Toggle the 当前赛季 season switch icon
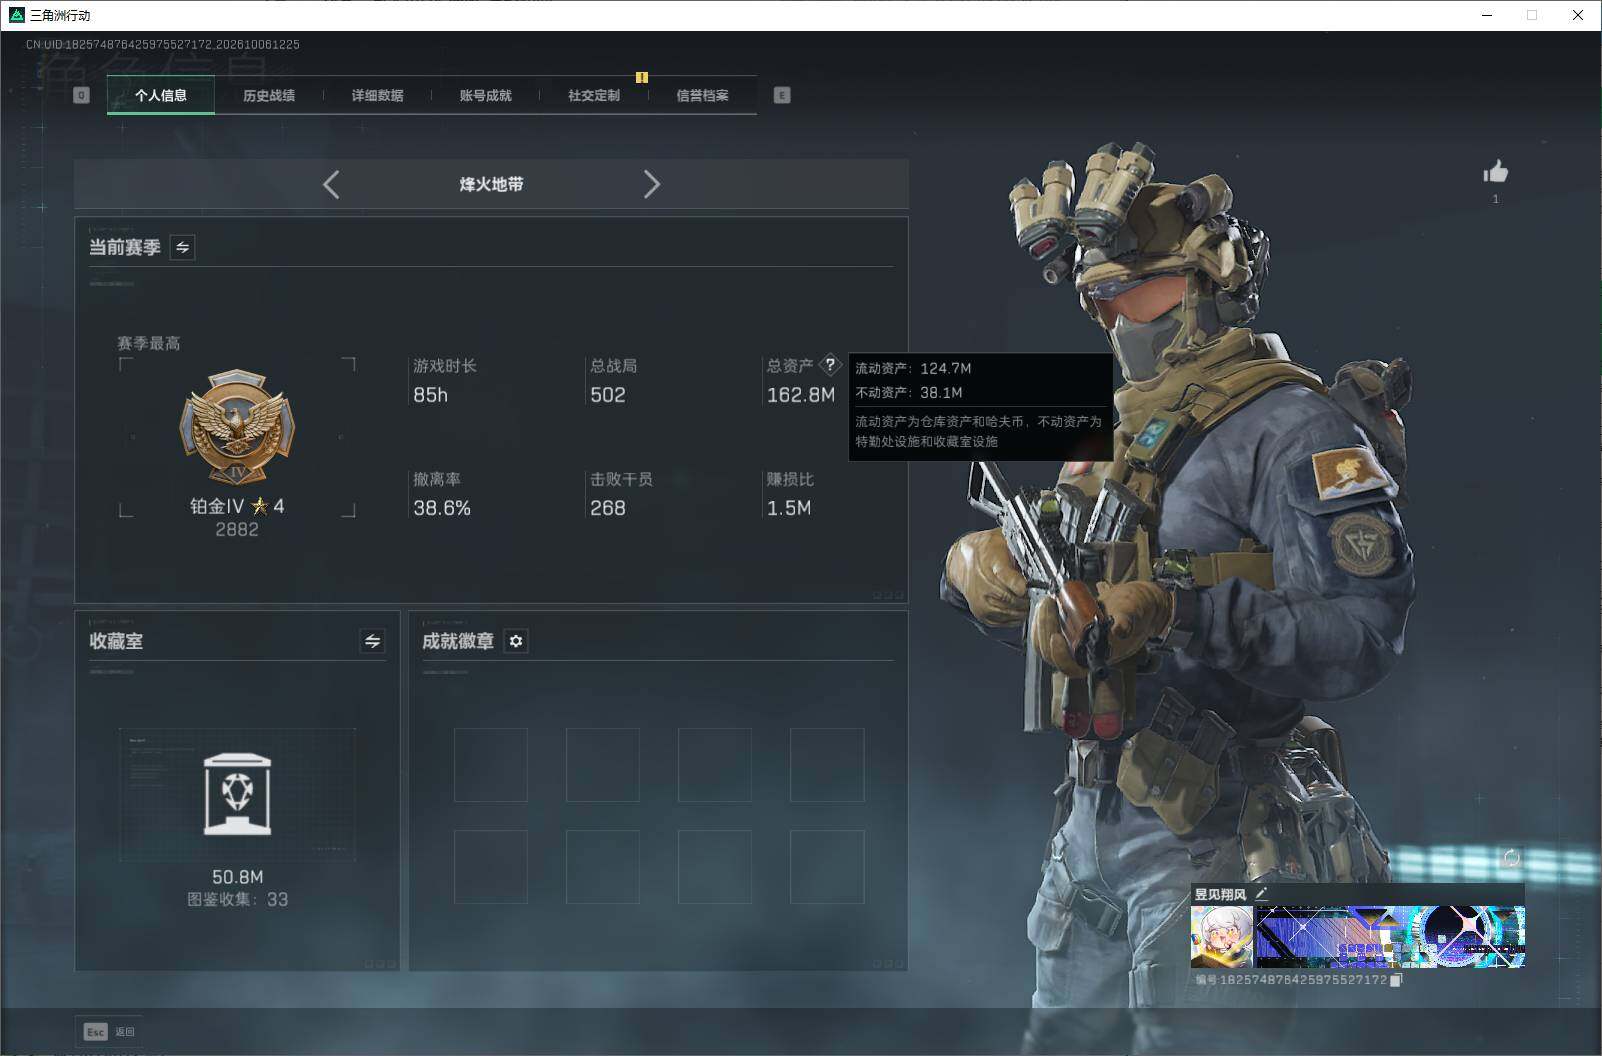 pos(182,247)
